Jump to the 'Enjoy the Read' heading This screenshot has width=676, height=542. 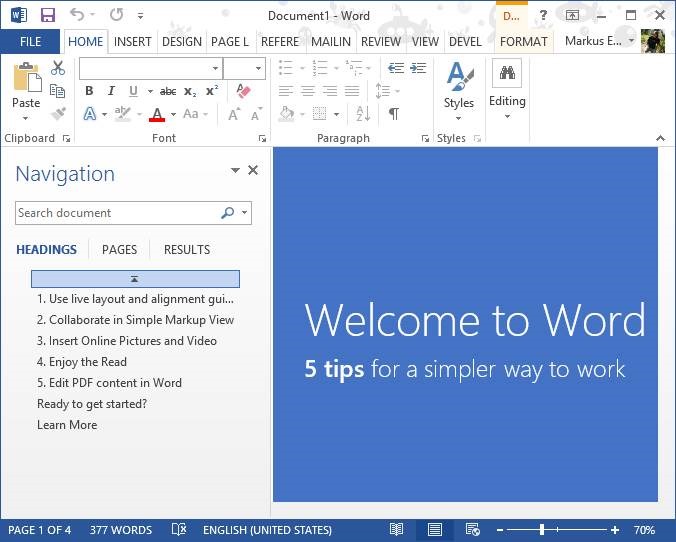[x=81, y=362]
